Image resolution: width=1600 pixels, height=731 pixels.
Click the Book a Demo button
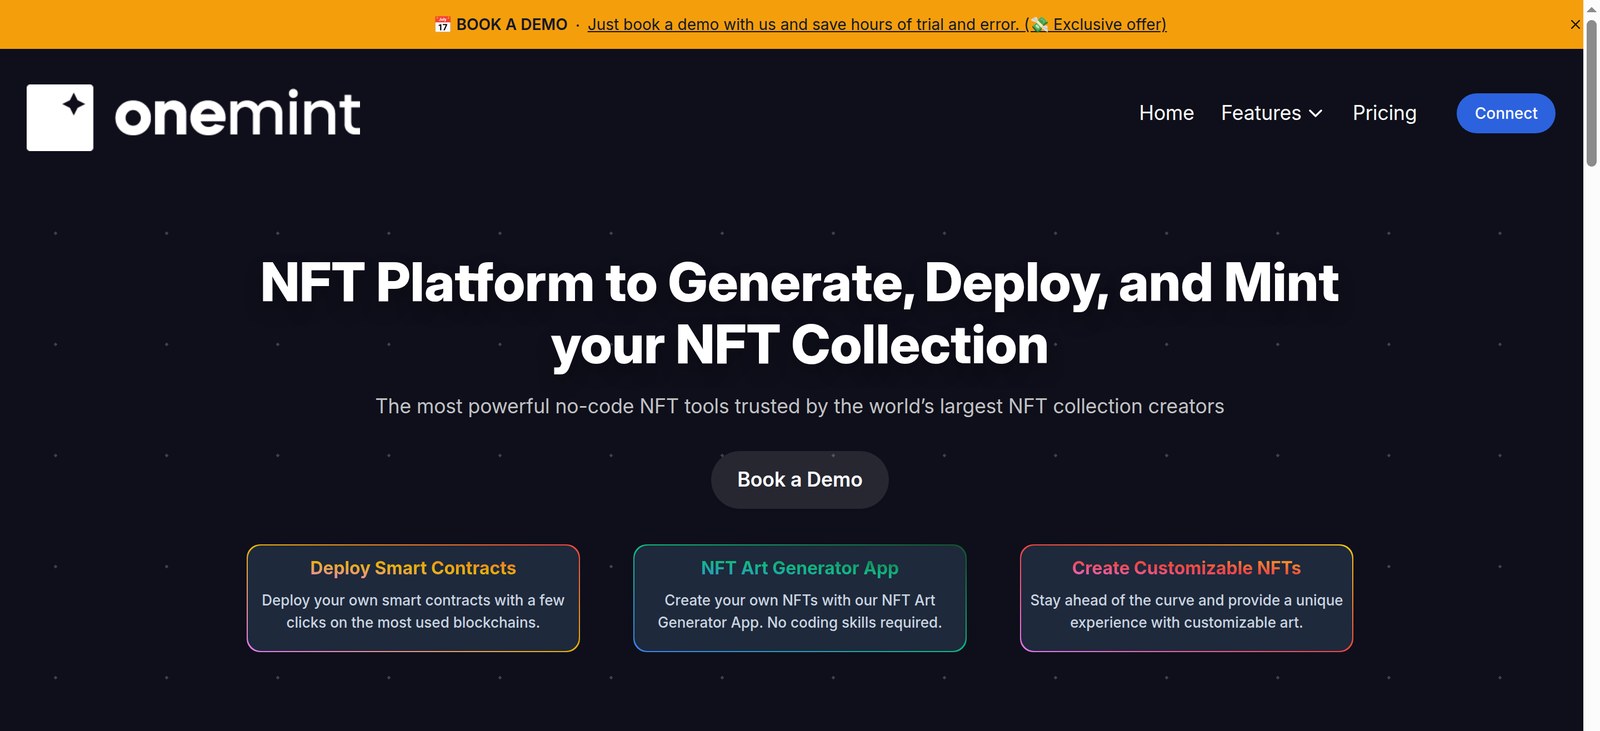(800, 480)
